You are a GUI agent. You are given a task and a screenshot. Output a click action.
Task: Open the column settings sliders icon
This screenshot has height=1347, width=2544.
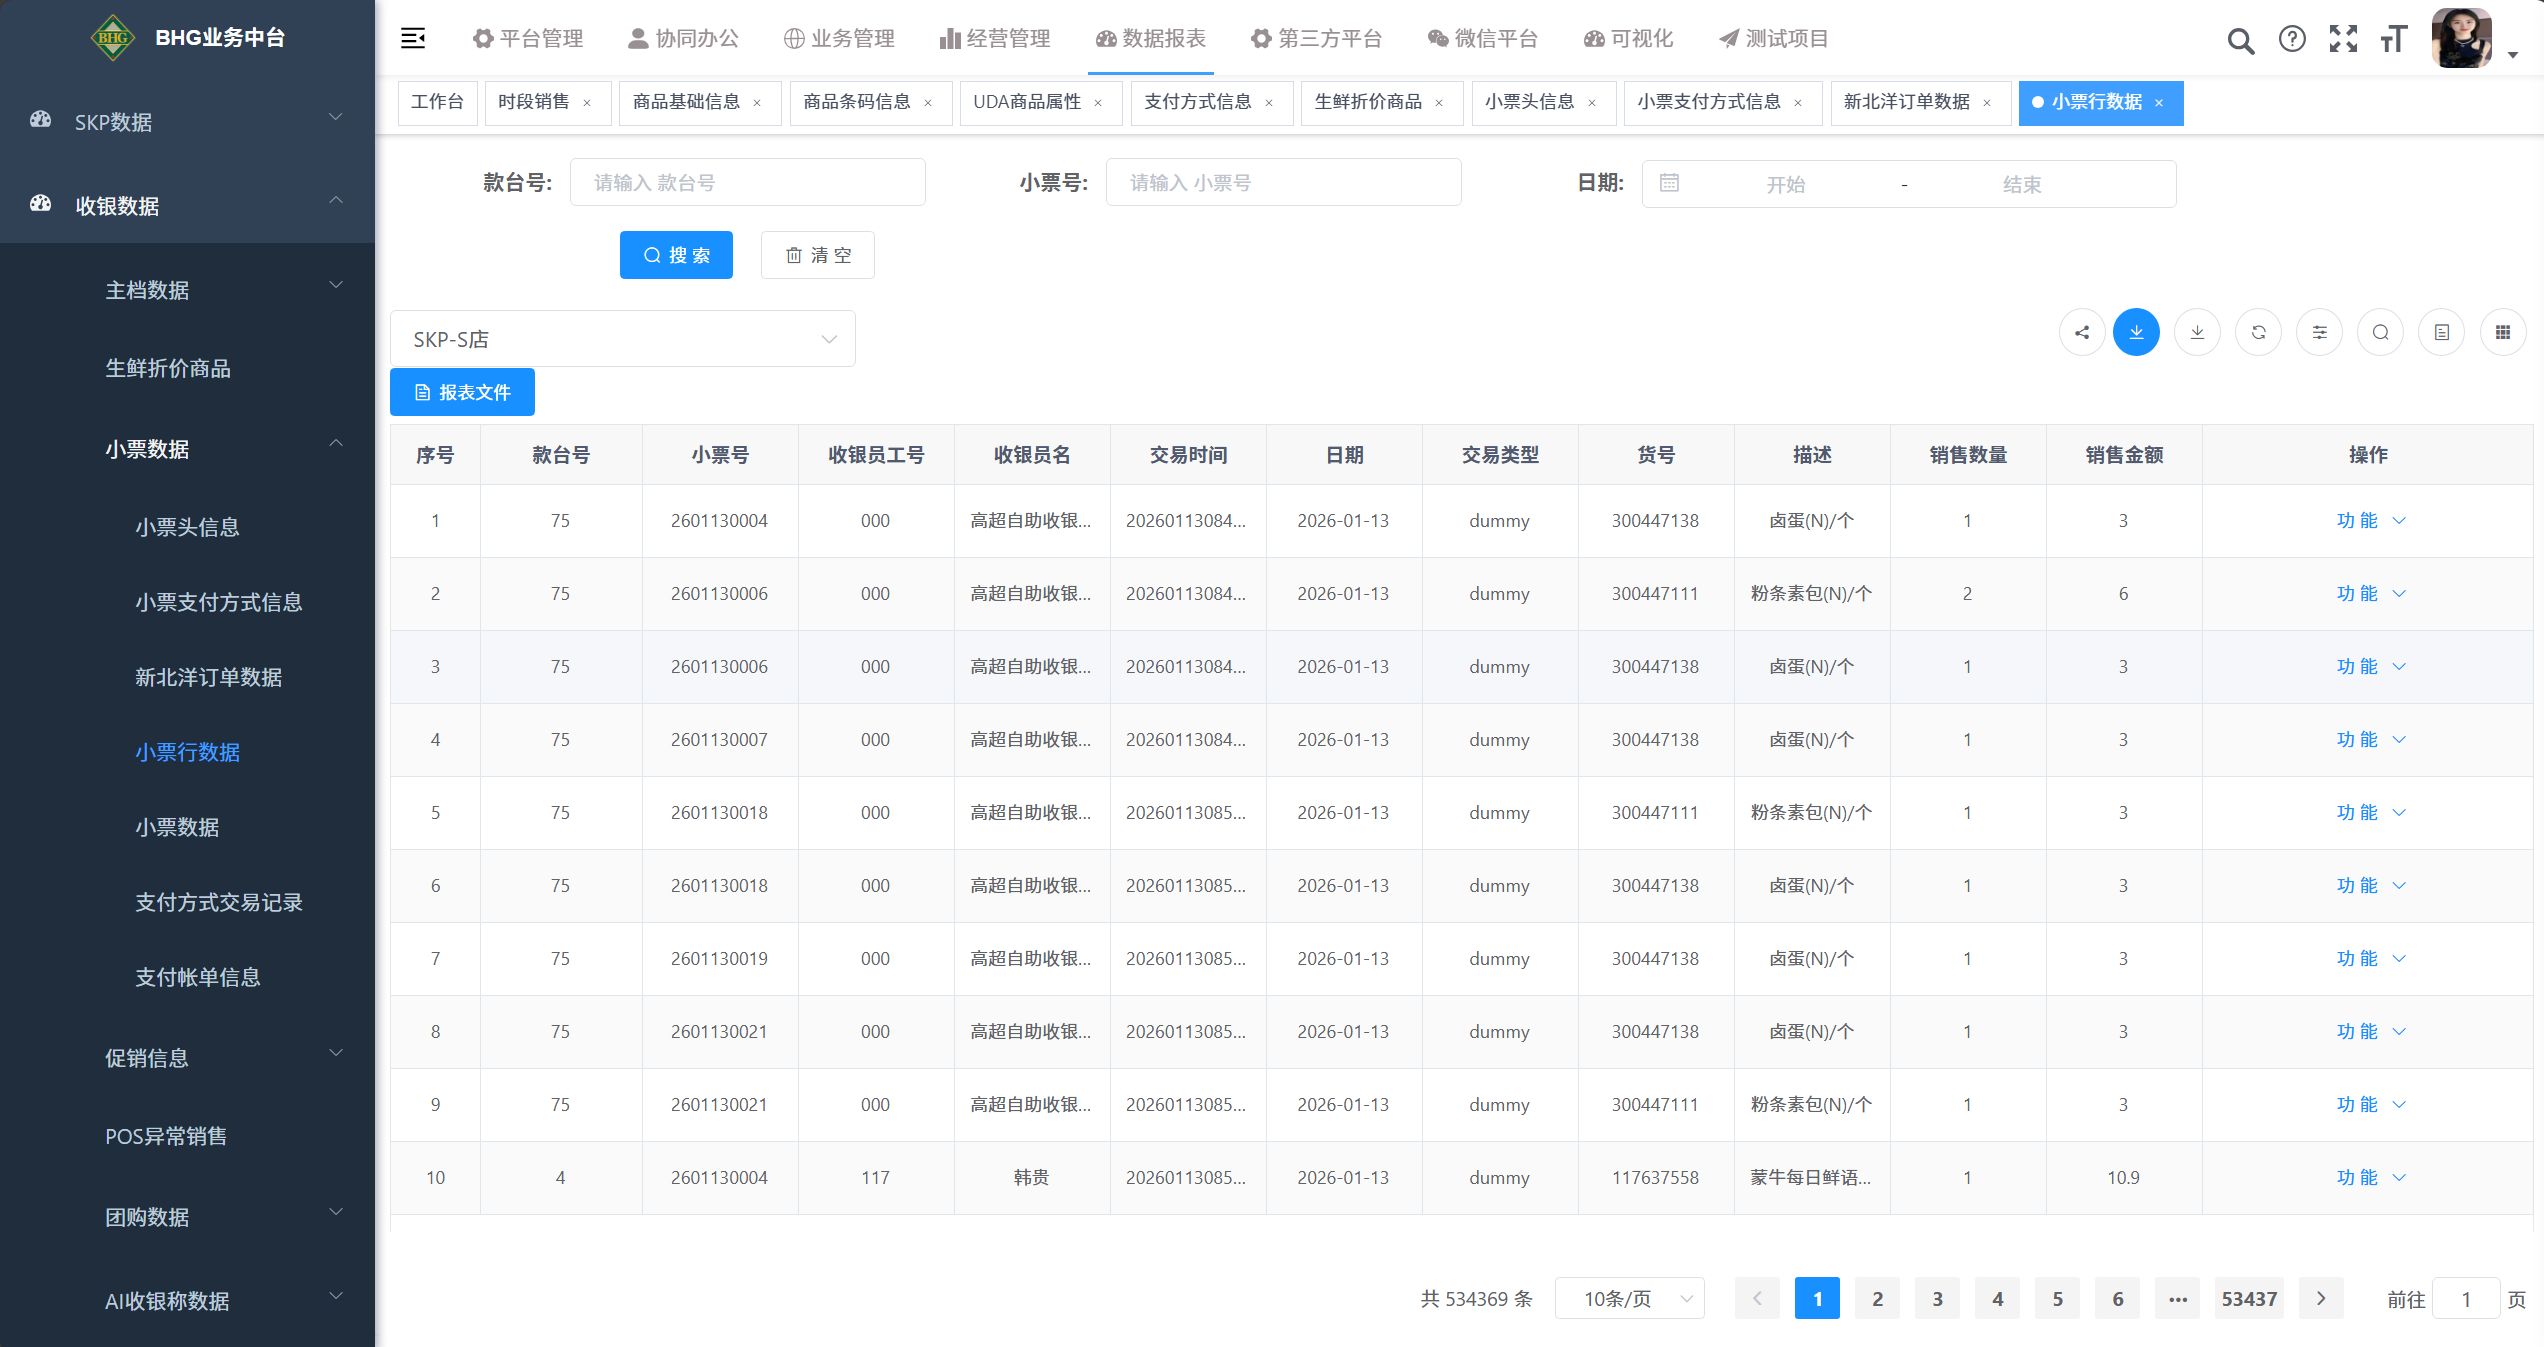(x=2319, y=333)
